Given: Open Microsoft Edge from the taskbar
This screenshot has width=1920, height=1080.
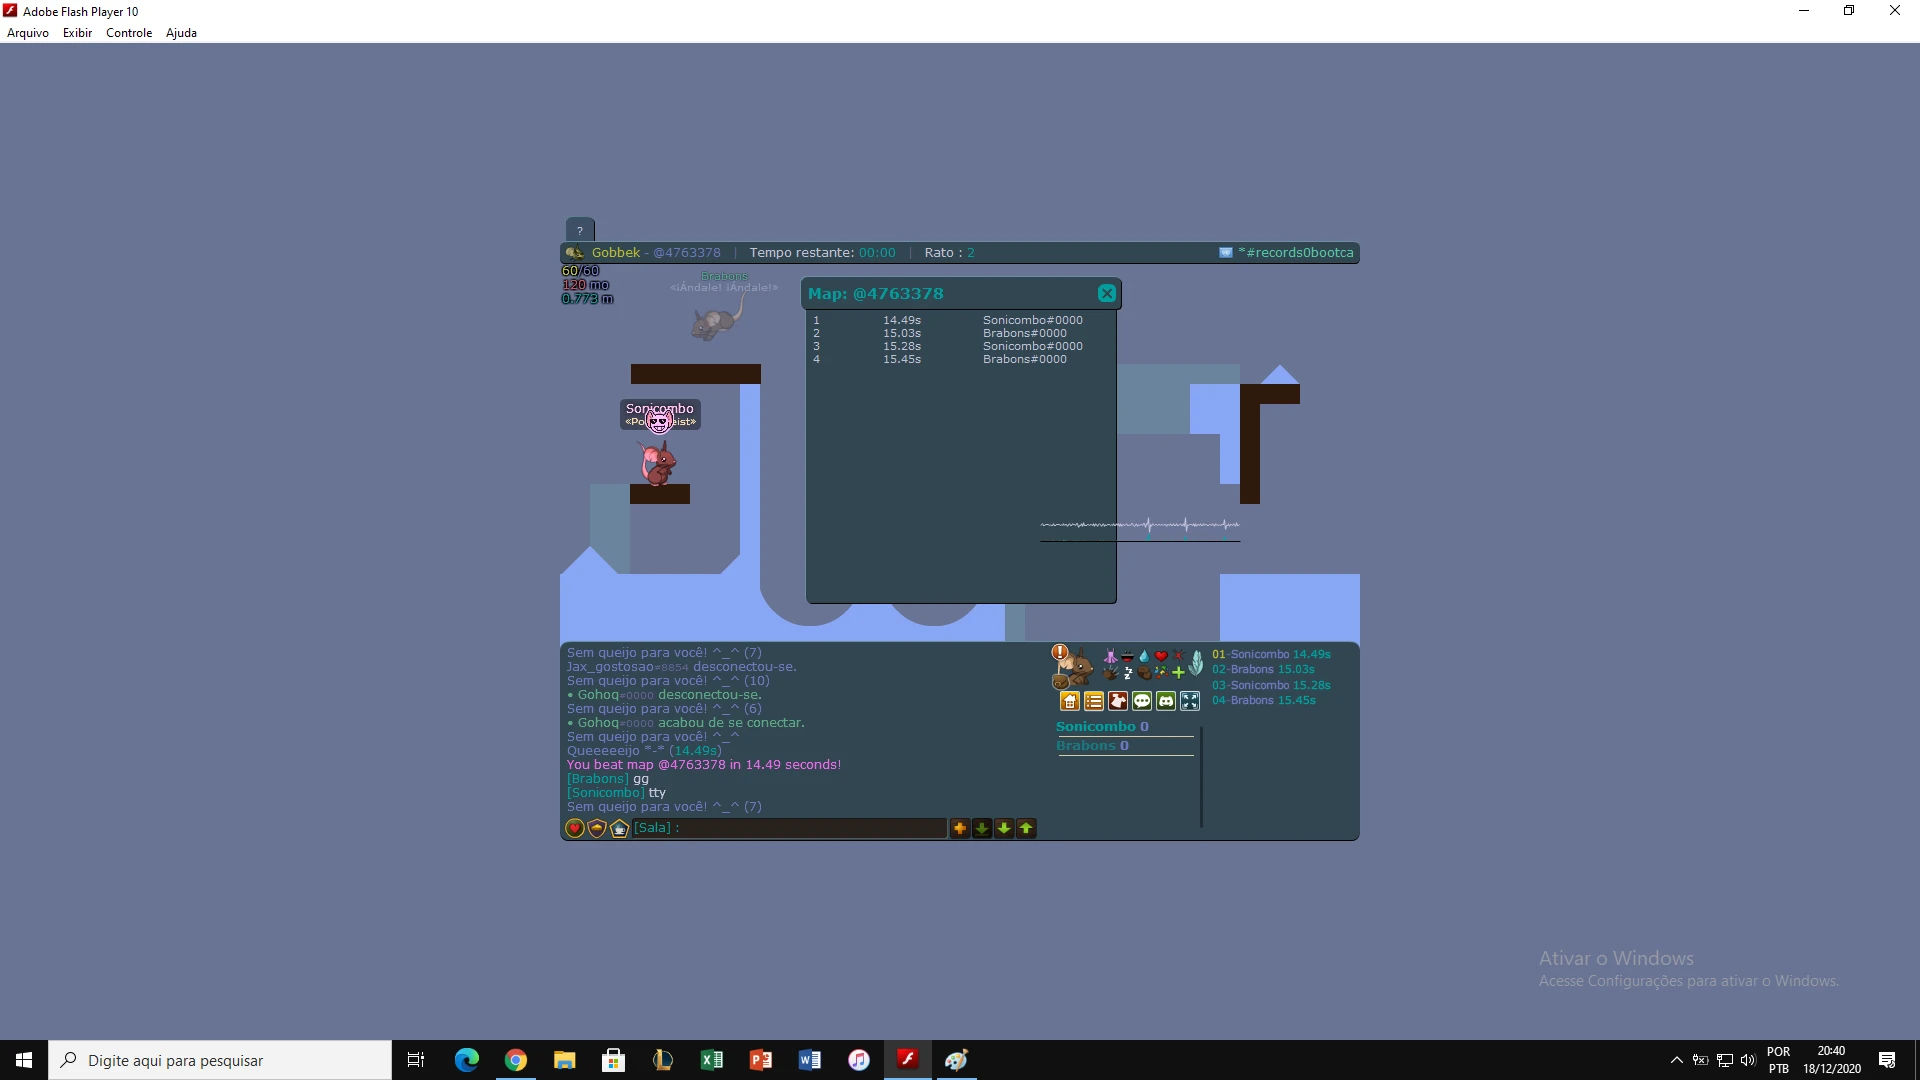Looking at the screenshot, I should [x=467, y=1060].
